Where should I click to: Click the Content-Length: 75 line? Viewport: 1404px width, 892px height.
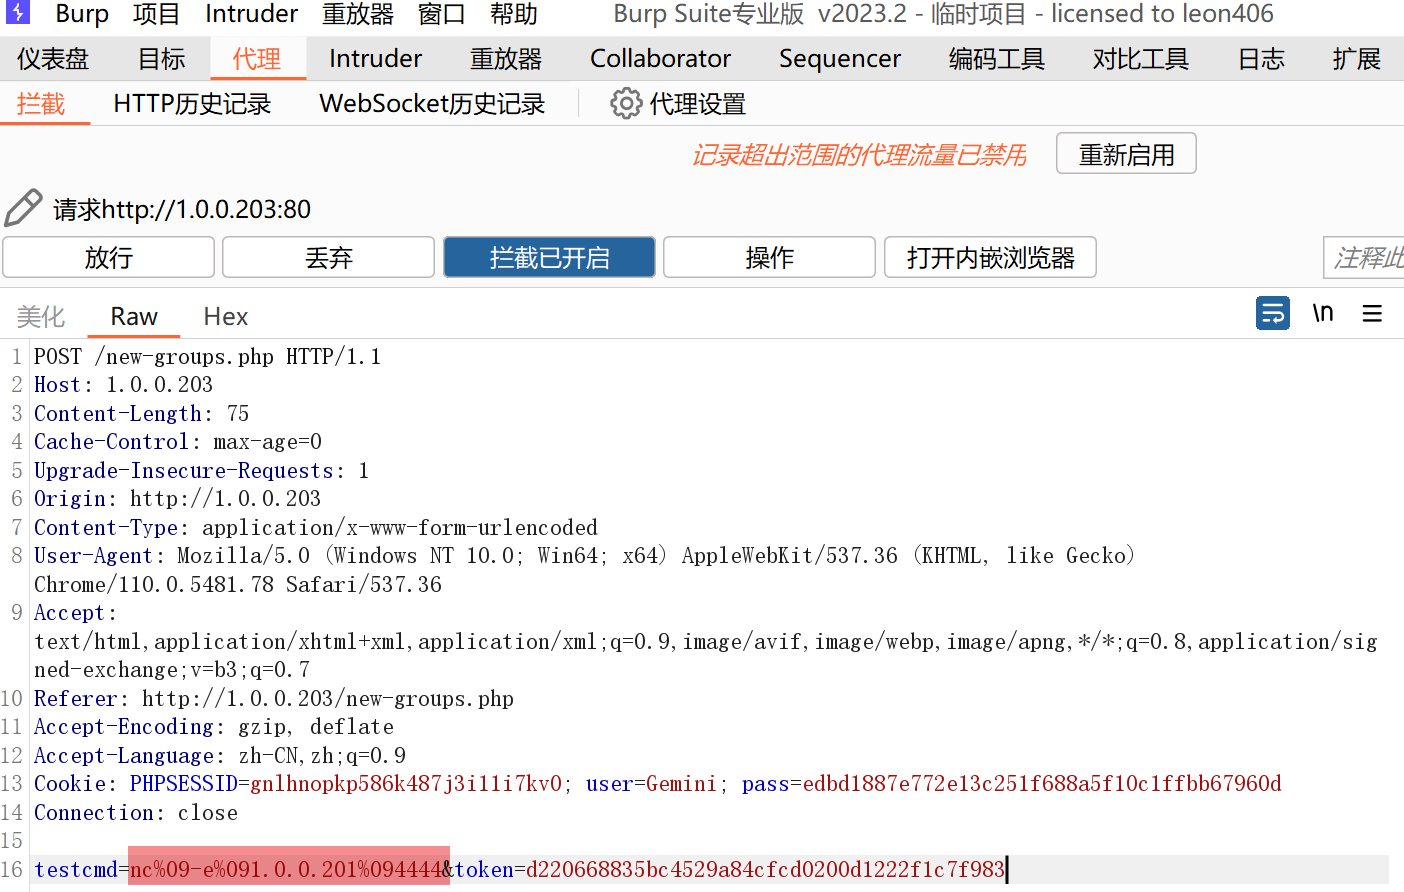pos(141,414)
